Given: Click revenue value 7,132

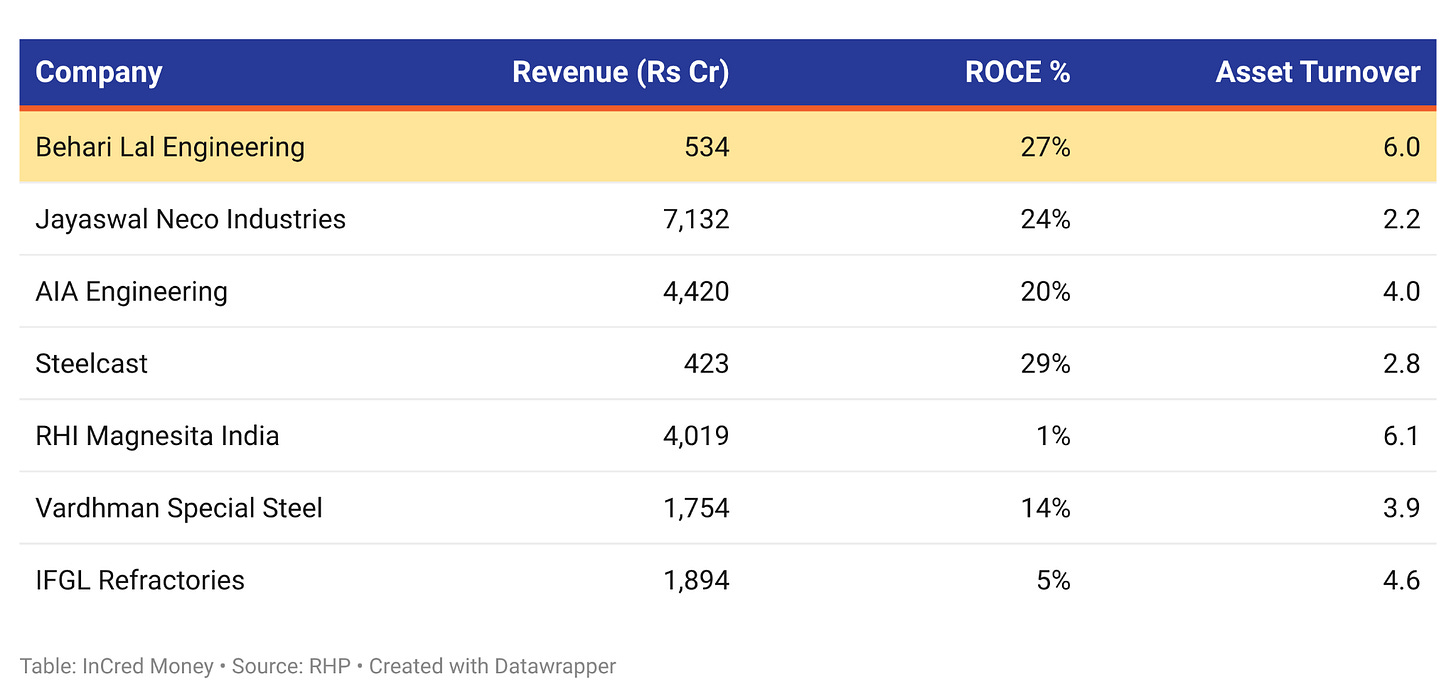Looking at the screenshot, I should tap(697, 219).
